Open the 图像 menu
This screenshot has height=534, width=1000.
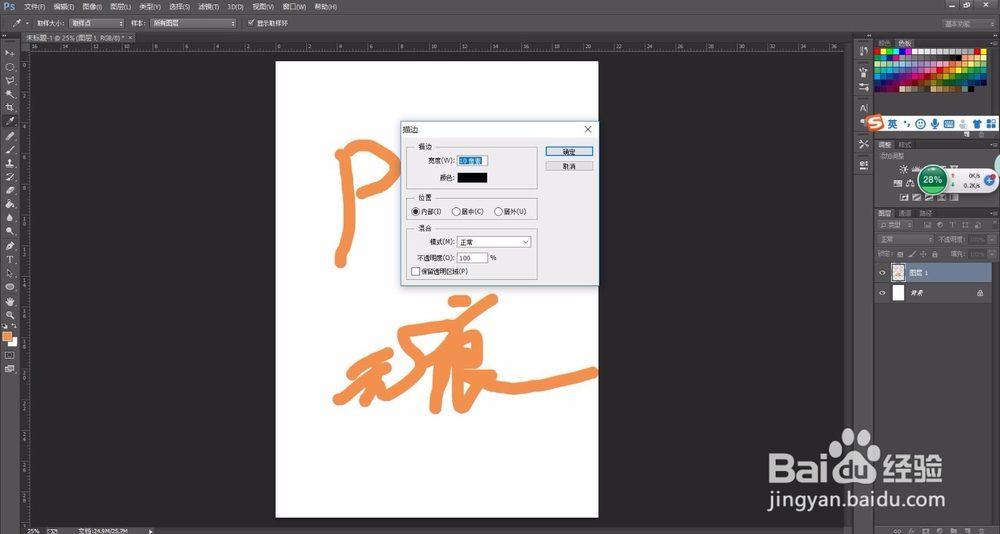tap(92, 7)
